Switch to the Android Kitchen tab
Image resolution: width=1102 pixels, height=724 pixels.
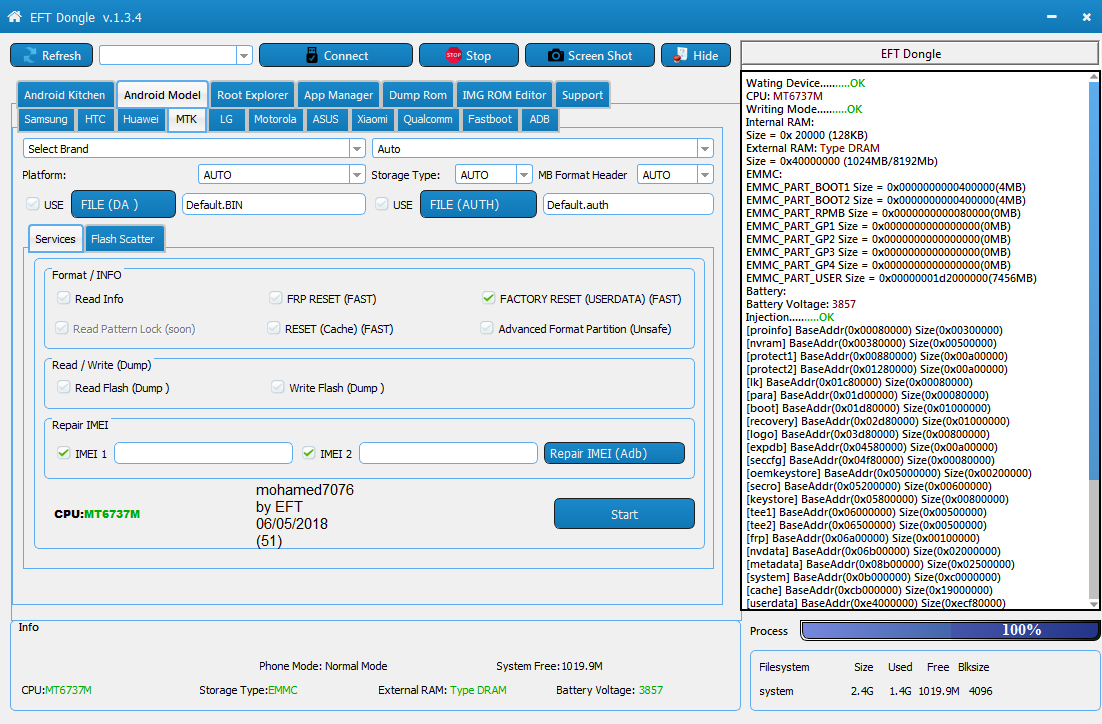65,95
